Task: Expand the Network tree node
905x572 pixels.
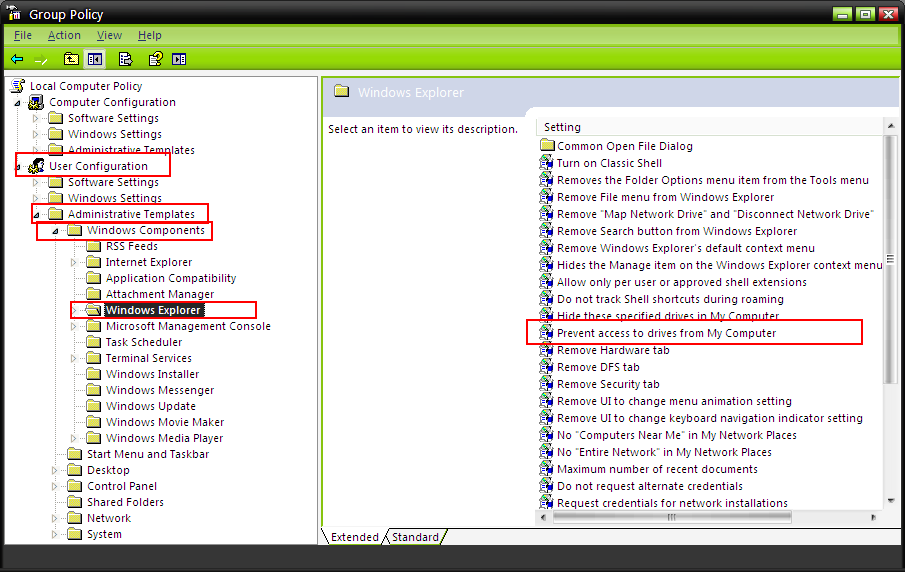Action: [x=54, y=518]
